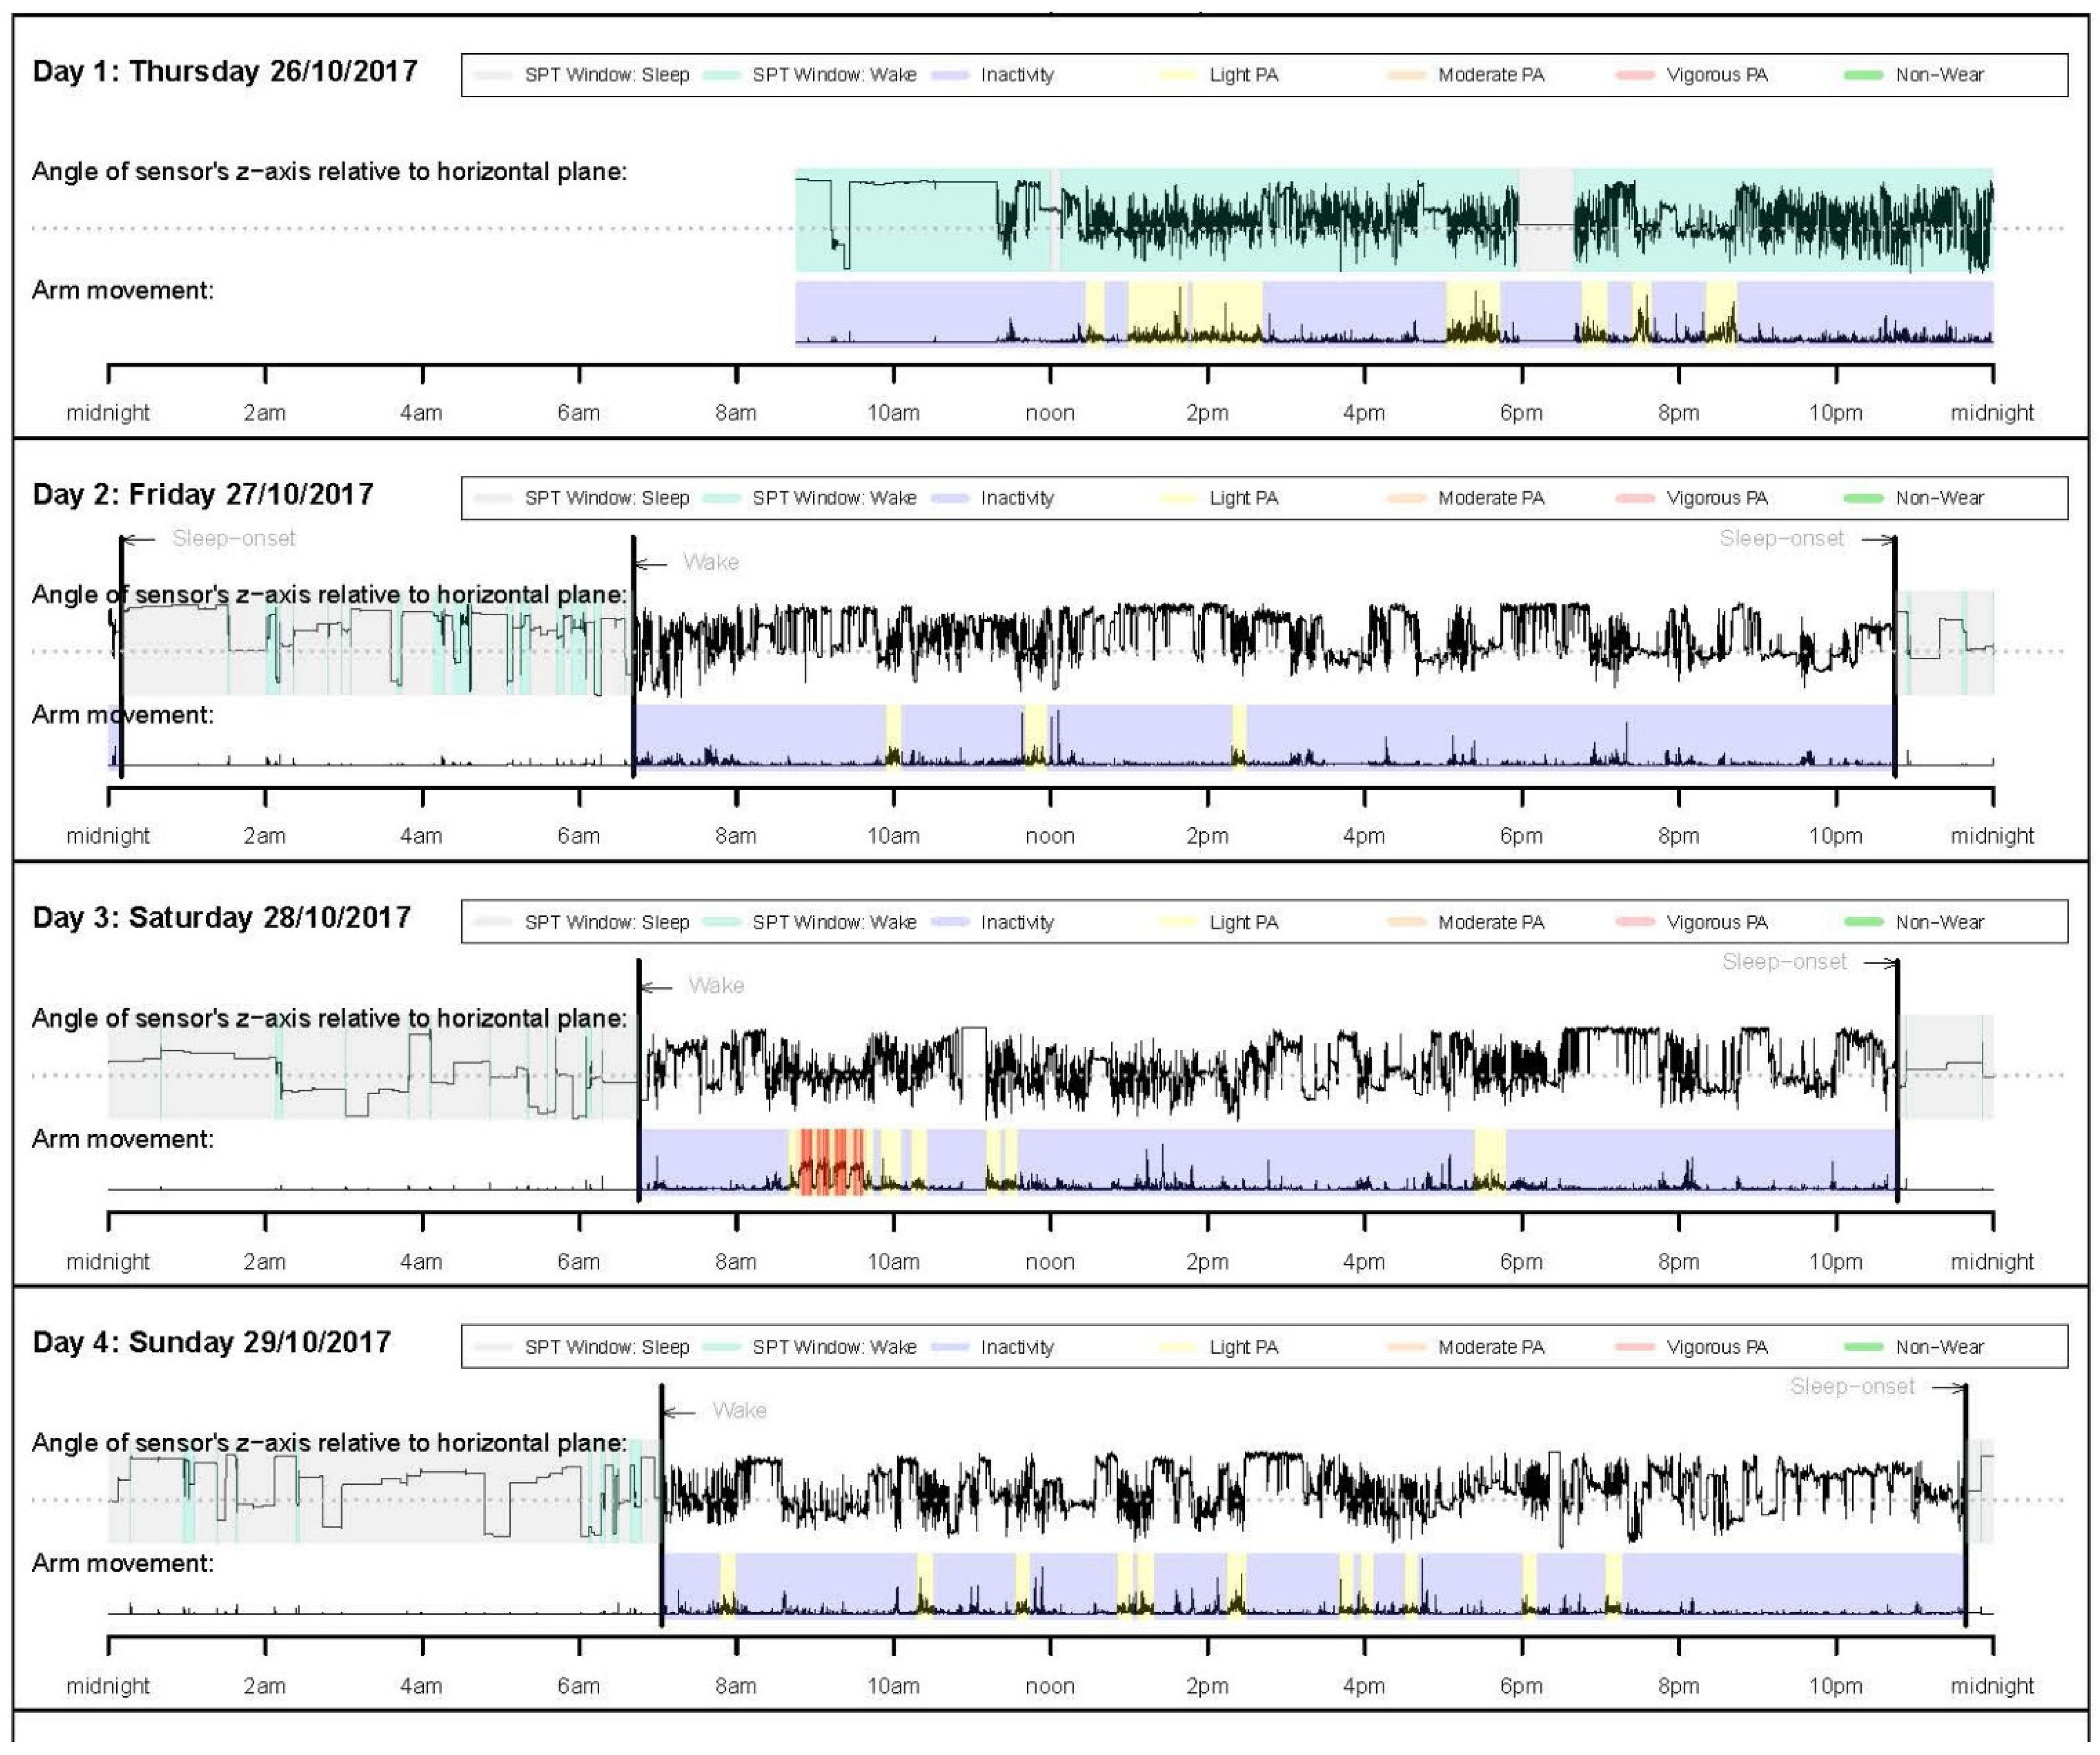Click the Light PA swatch in Day 2 legend
The height and width of the screenshot is (1755, 2100).
click(1178, 498)
